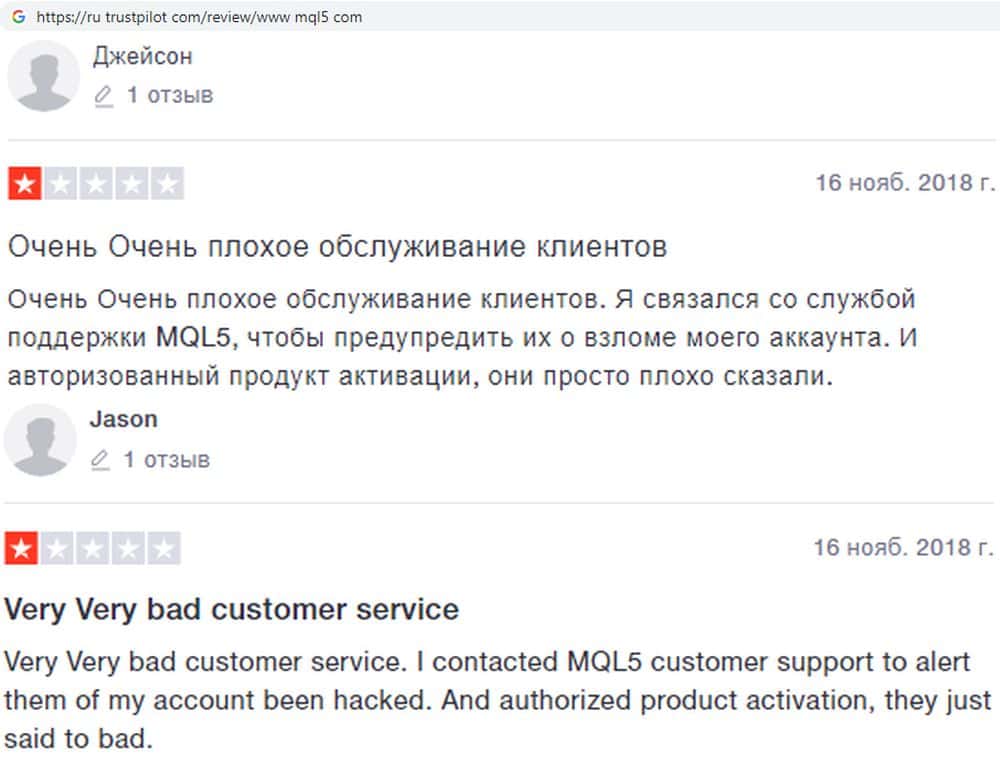1000x759 pixels.
Task: Click the date of the Russian review
Action: (905, 183)
